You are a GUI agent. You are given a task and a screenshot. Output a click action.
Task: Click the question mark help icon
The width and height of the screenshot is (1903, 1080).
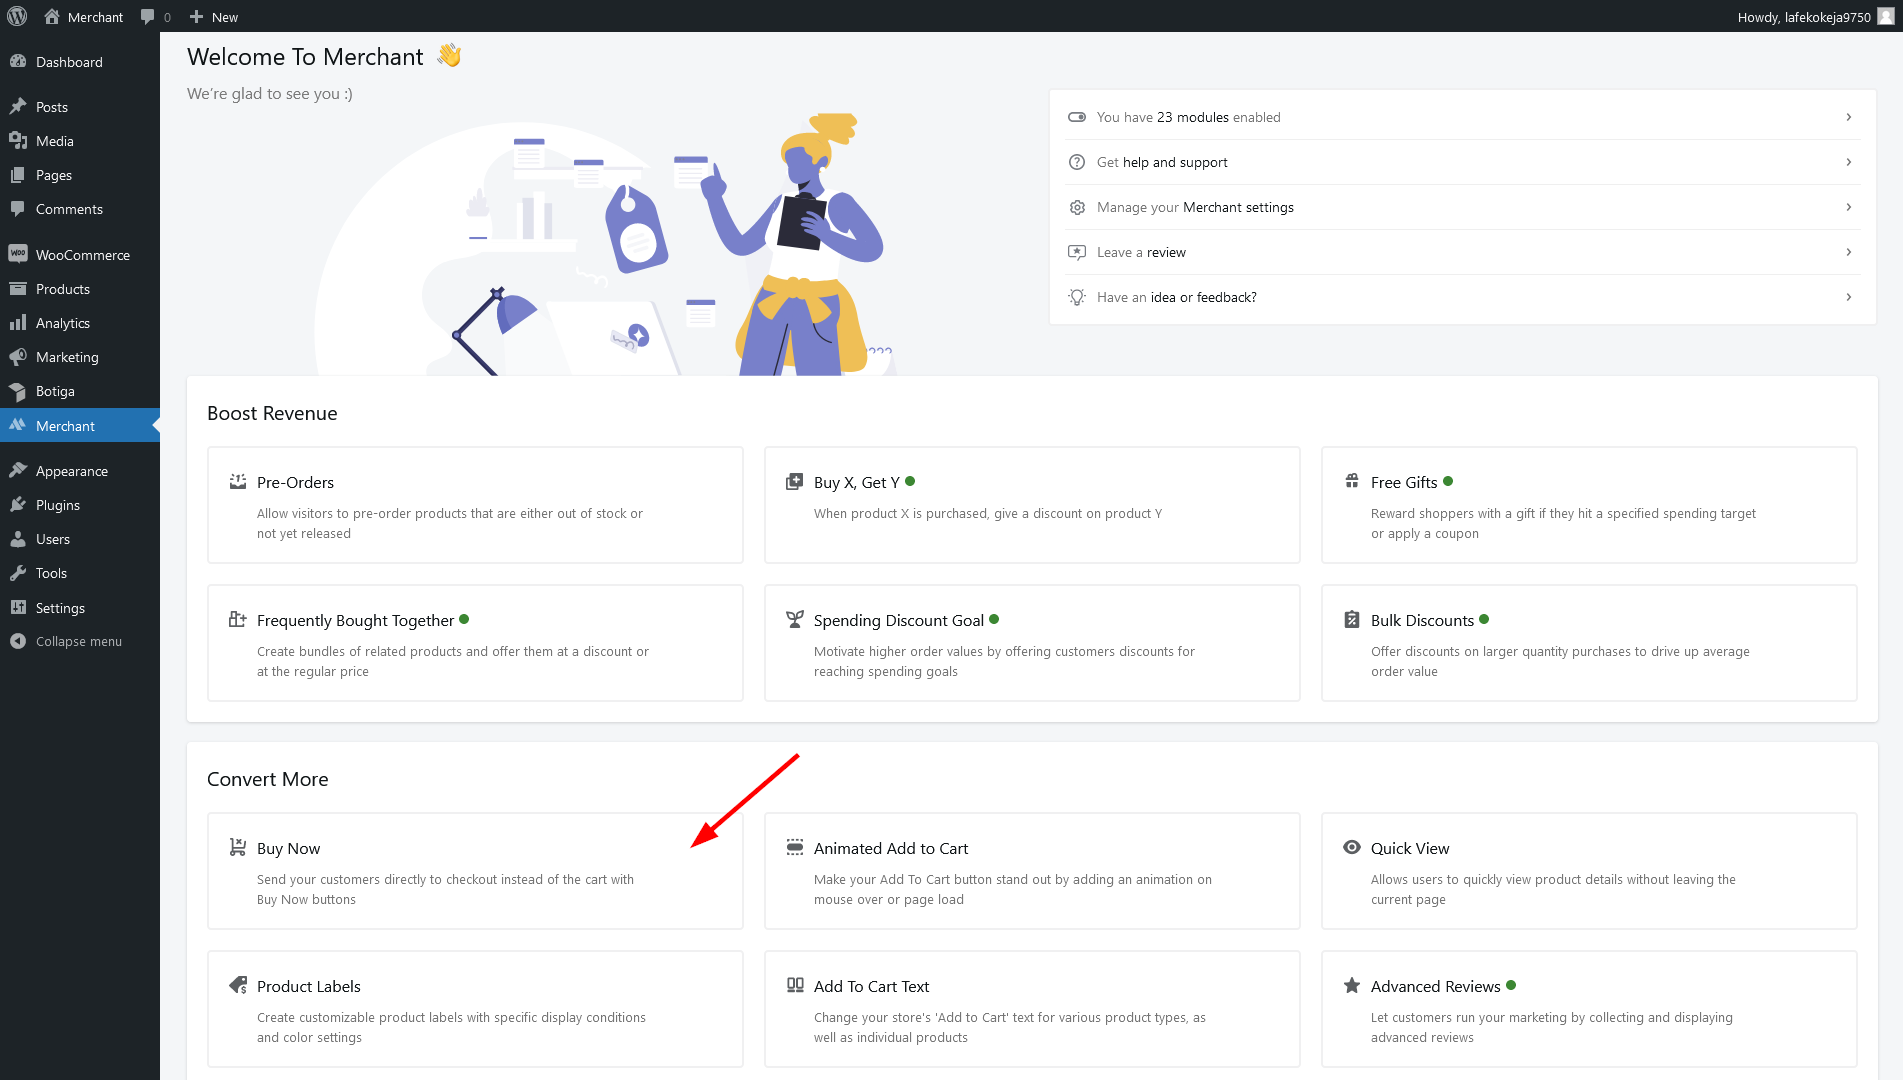tap(1077, 162)
